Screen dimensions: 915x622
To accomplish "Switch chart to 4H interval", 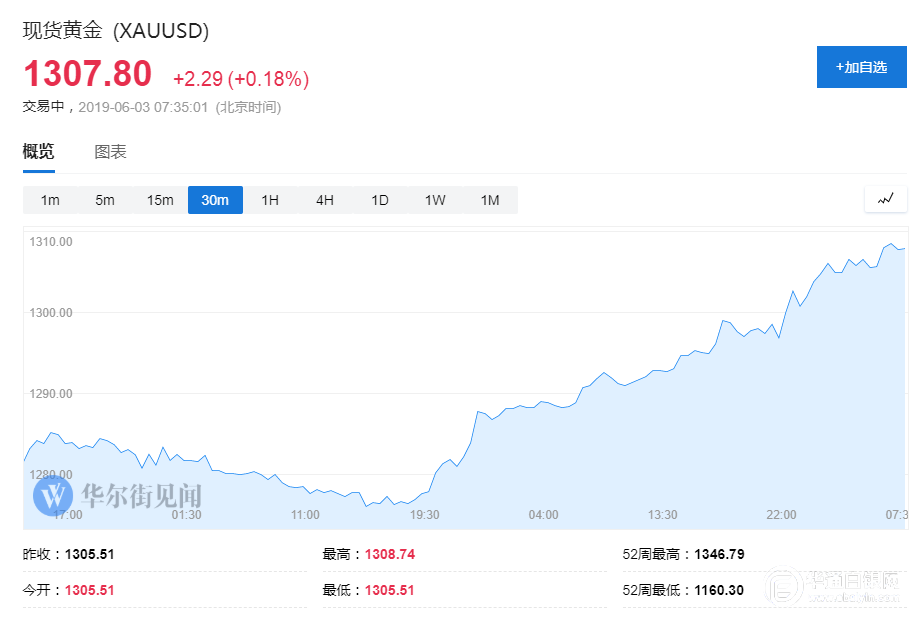I will pyautogui.click(x=325, y=200).
